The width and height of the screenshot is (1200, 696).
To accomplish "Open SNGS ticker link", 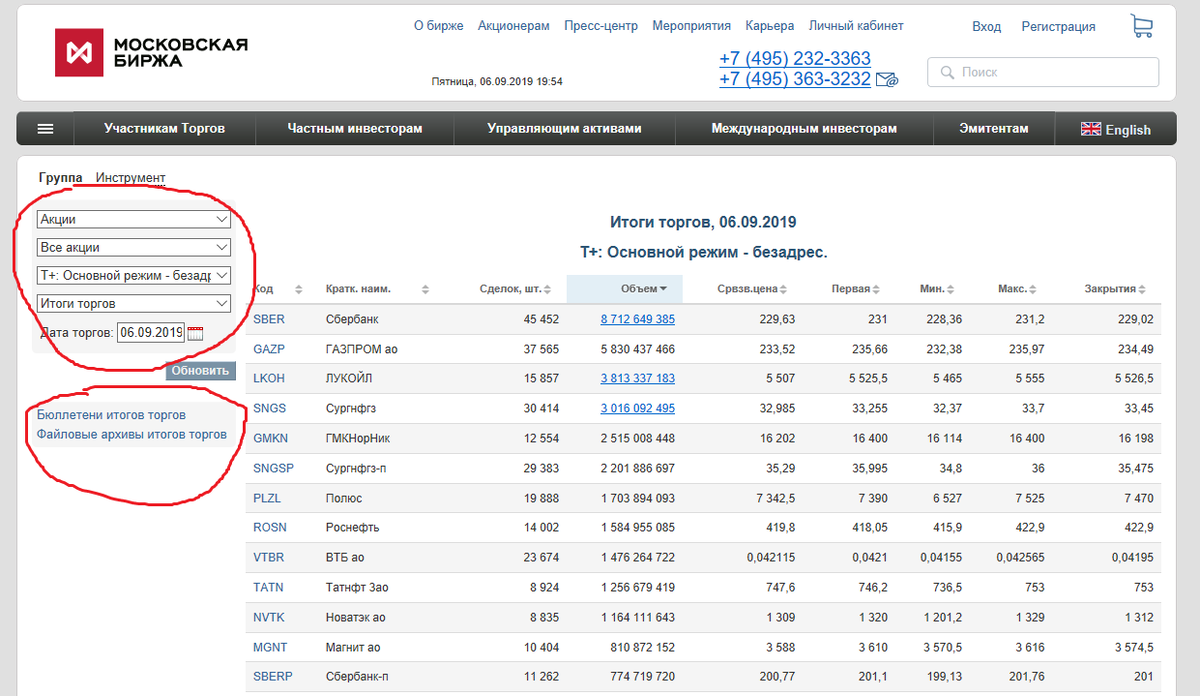I will point(269,408).
